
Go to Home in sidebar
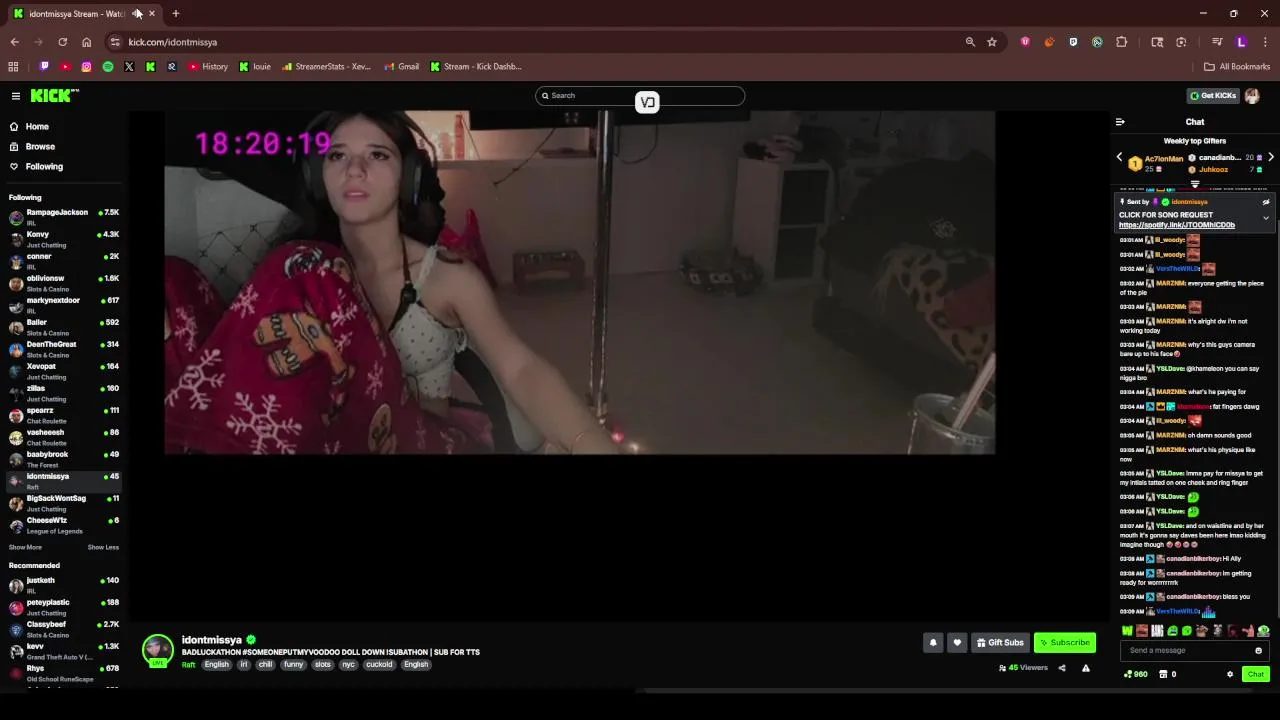click(37, 126)
